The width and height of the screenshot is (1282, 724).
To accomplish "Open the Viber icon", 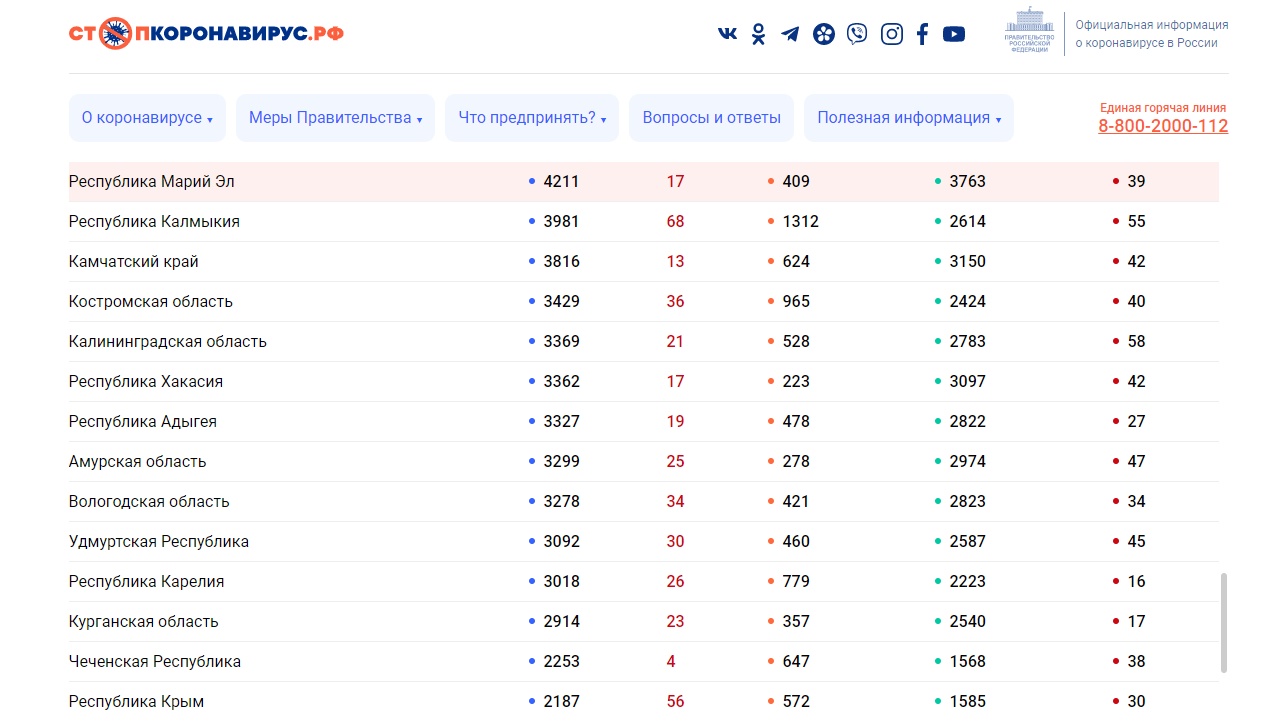I will click(x=857, y=34).
